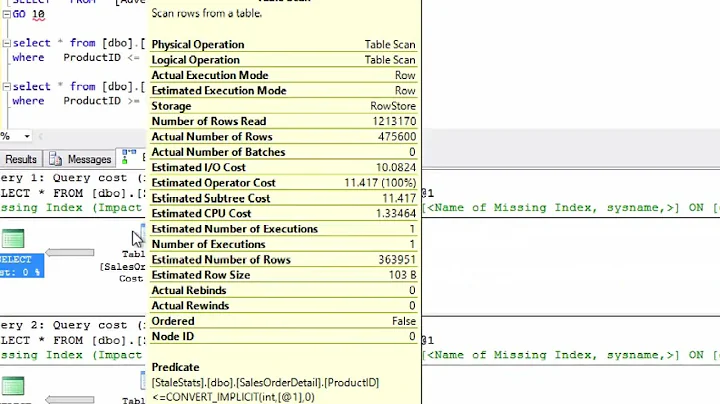Click the execution plan tab icon
Viewport: 720px width, 404px height.
[x=129, y=157]
